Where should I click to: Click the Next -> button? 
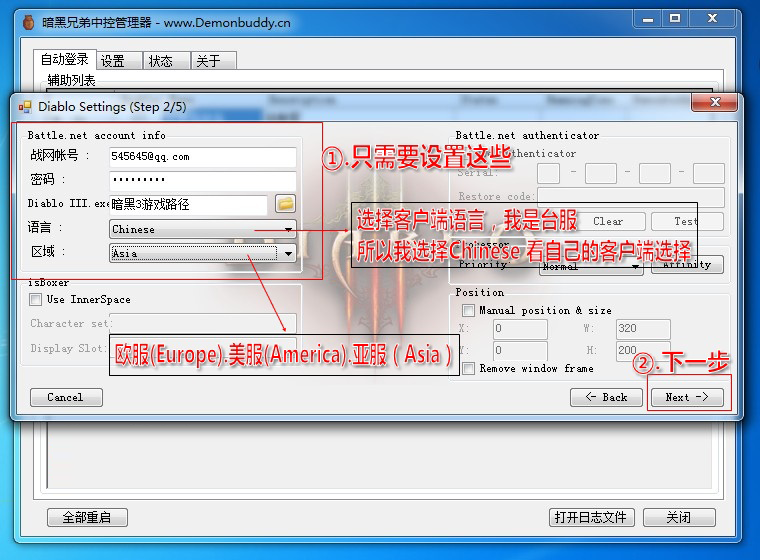[687, 397]
